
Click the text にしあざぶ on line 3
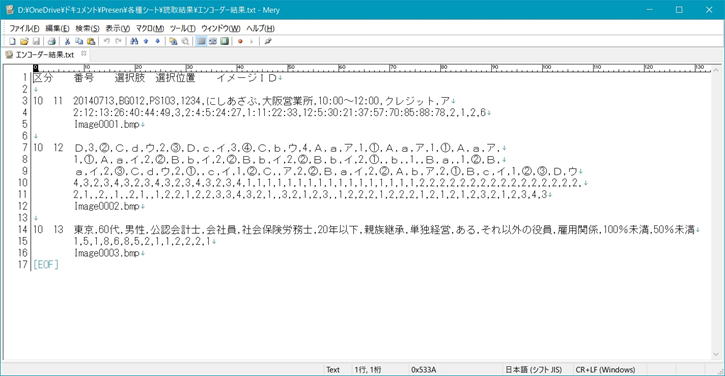232,101
